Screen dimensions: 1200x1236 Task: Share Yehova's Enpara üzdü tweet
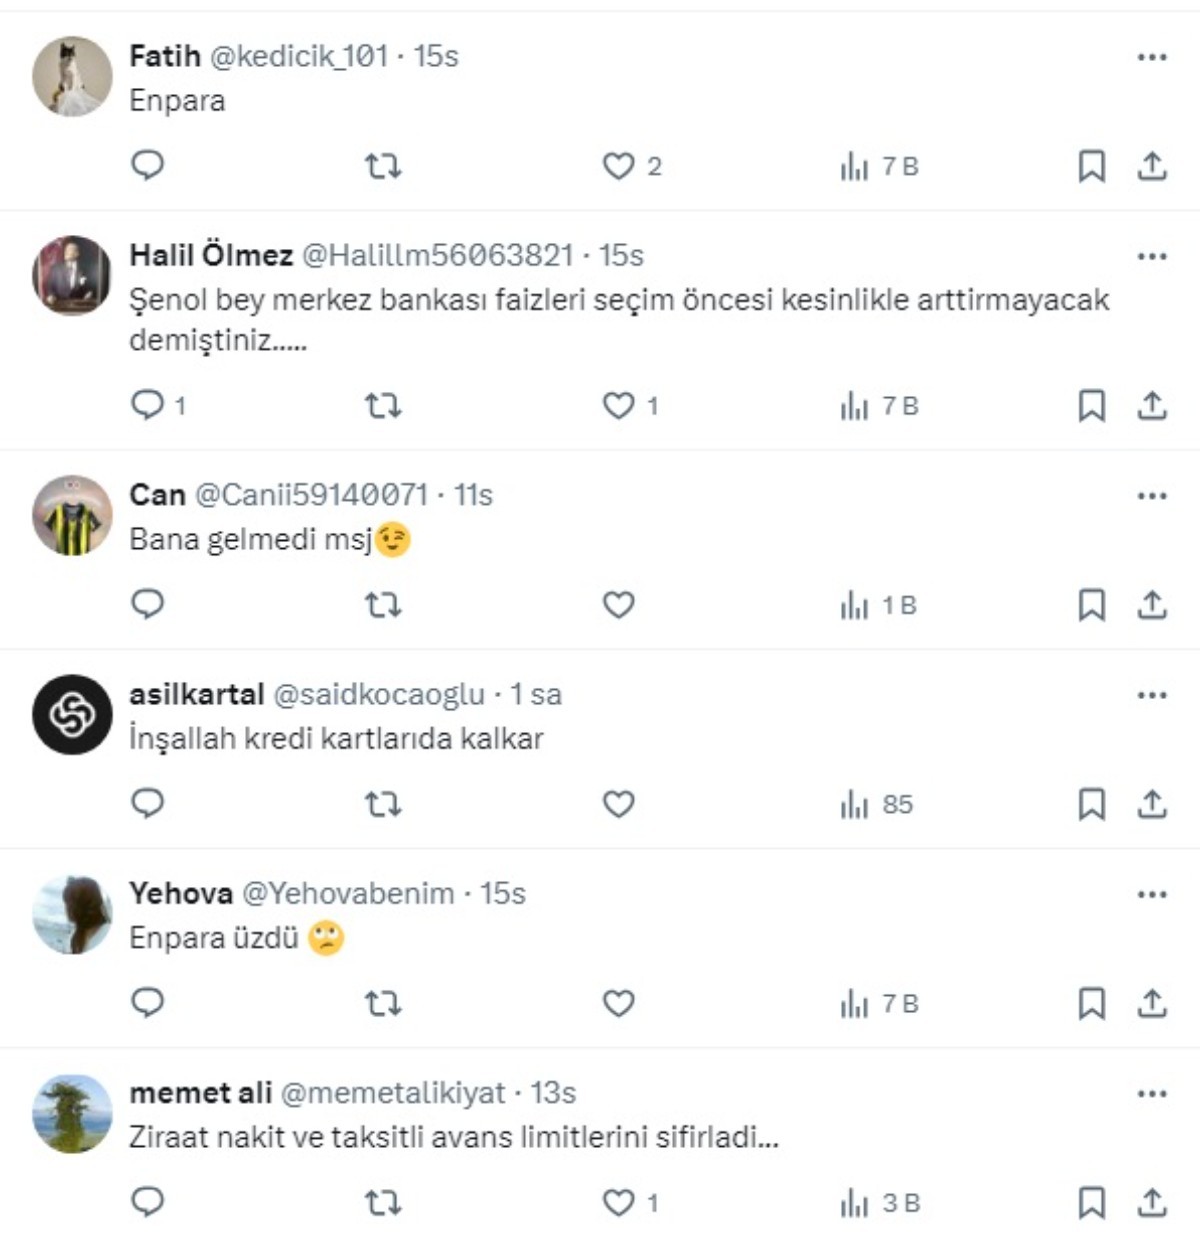click(1154, 1004)
